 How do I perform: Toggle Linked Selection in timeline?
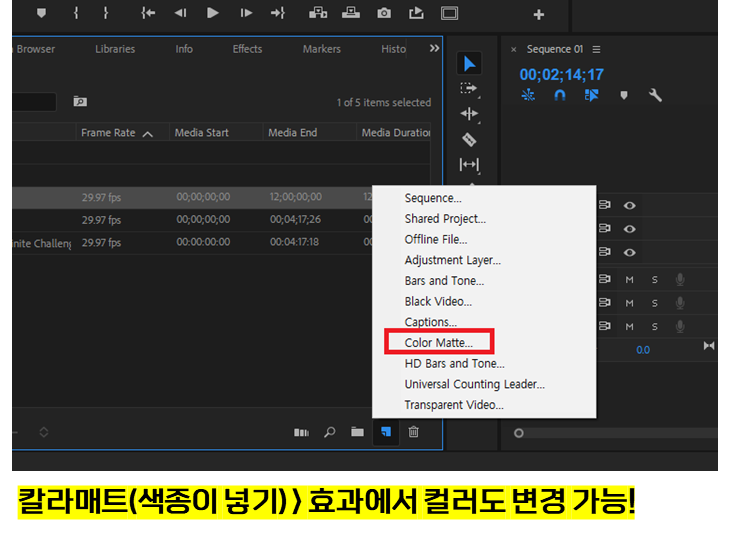point(591,95)
